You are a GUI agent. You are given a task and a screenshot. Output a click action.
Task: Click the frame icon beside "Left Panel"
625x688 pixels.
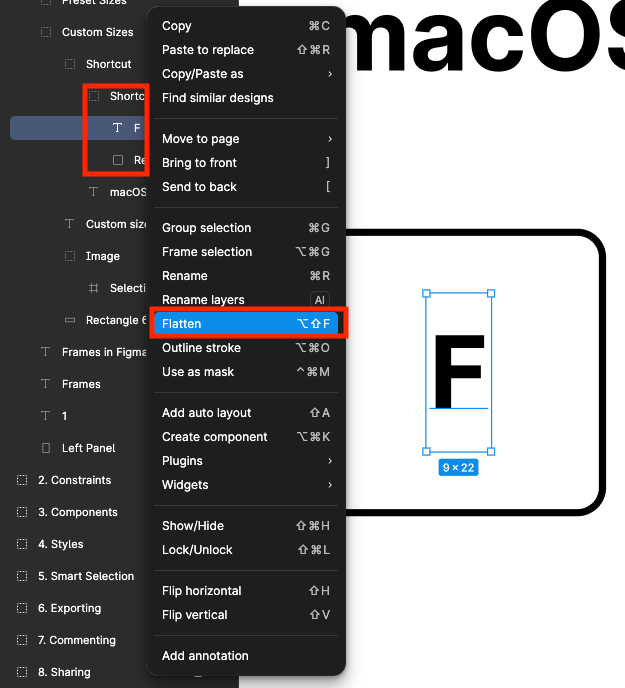[45, 448]
